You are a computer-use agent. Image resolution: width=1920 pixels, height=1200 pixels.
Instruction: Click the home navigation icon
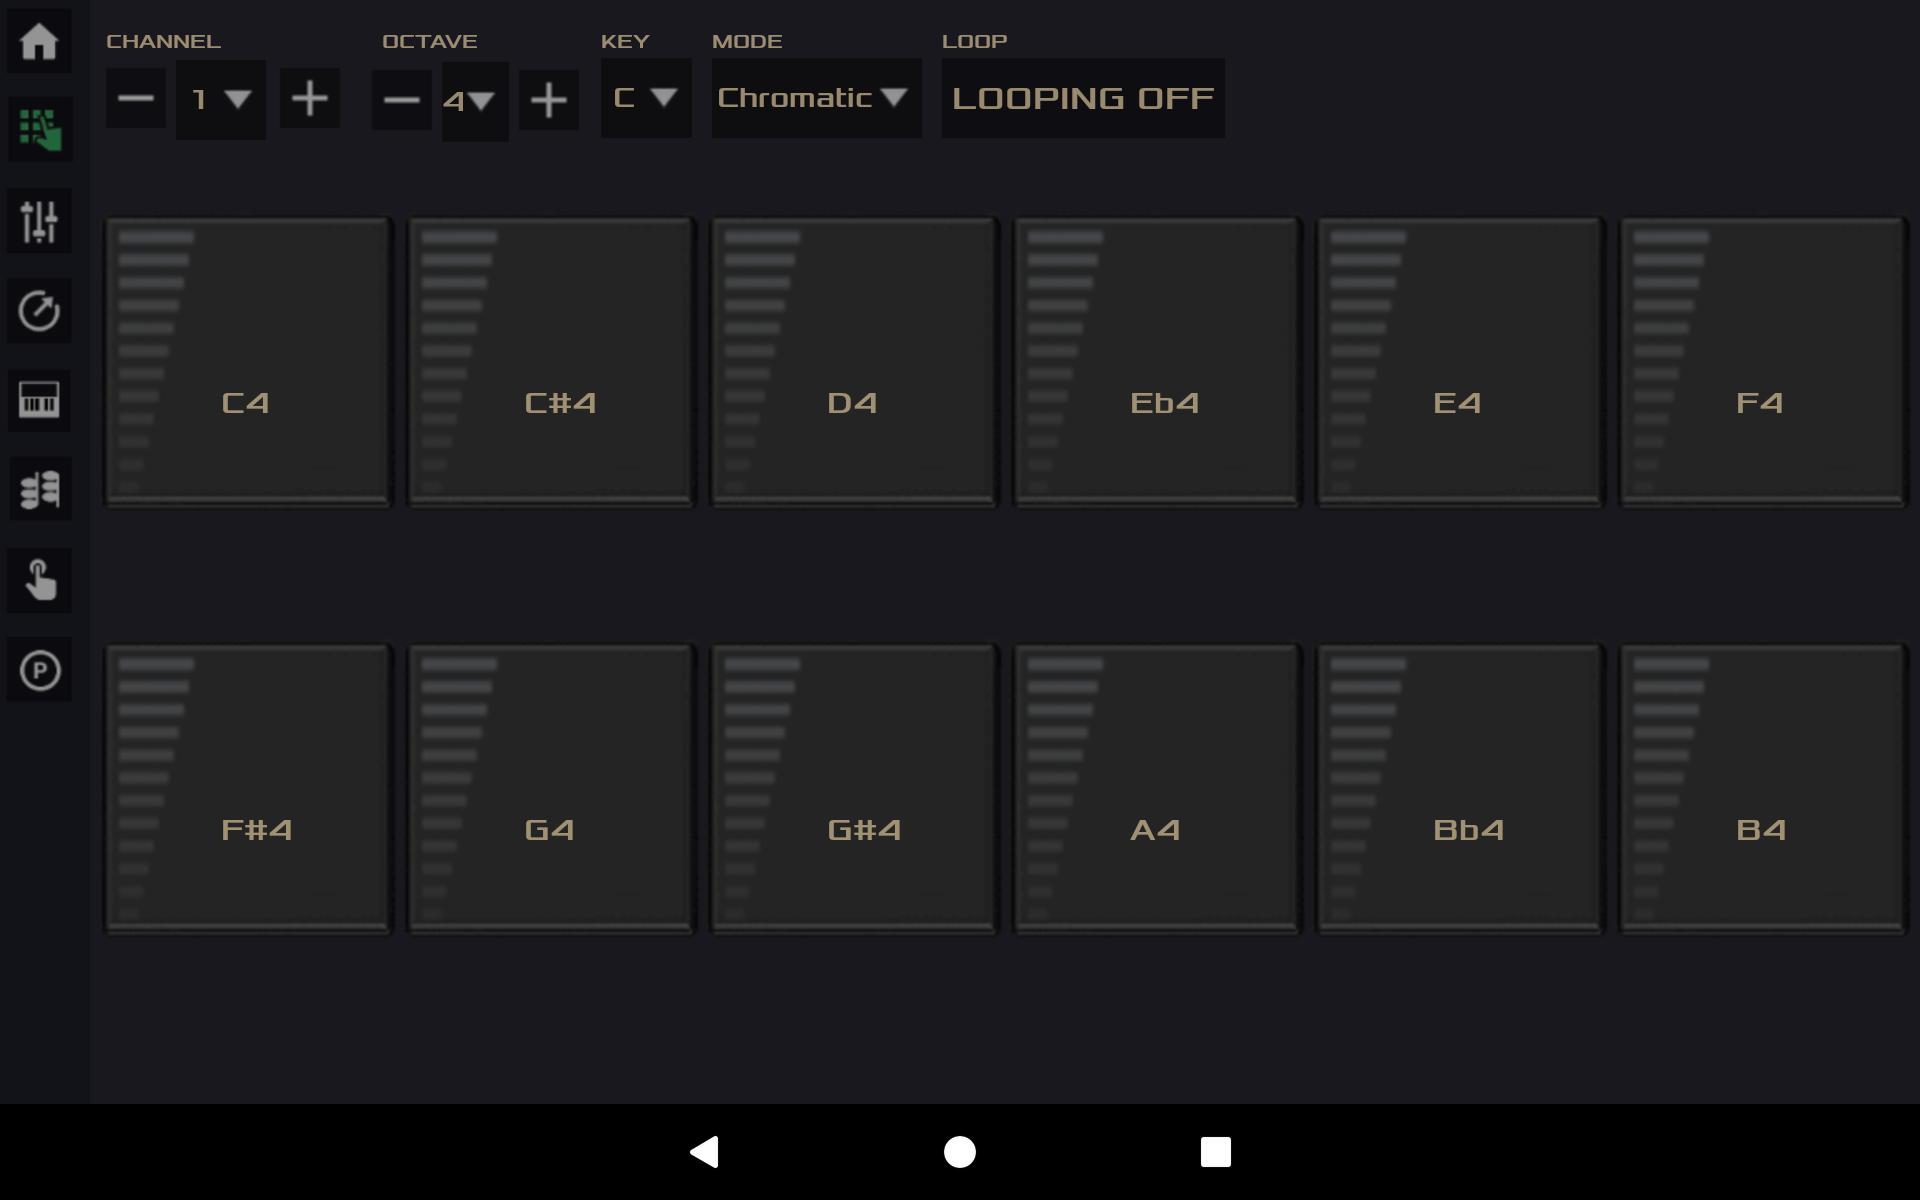click(40, 40)
